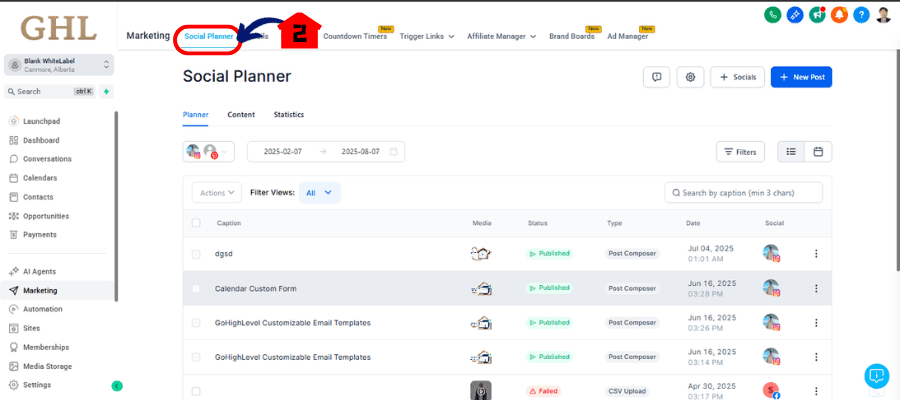Click the blue Ask AI sparkle icon
This screenshot has width=900, height=400.
(795, 14)
